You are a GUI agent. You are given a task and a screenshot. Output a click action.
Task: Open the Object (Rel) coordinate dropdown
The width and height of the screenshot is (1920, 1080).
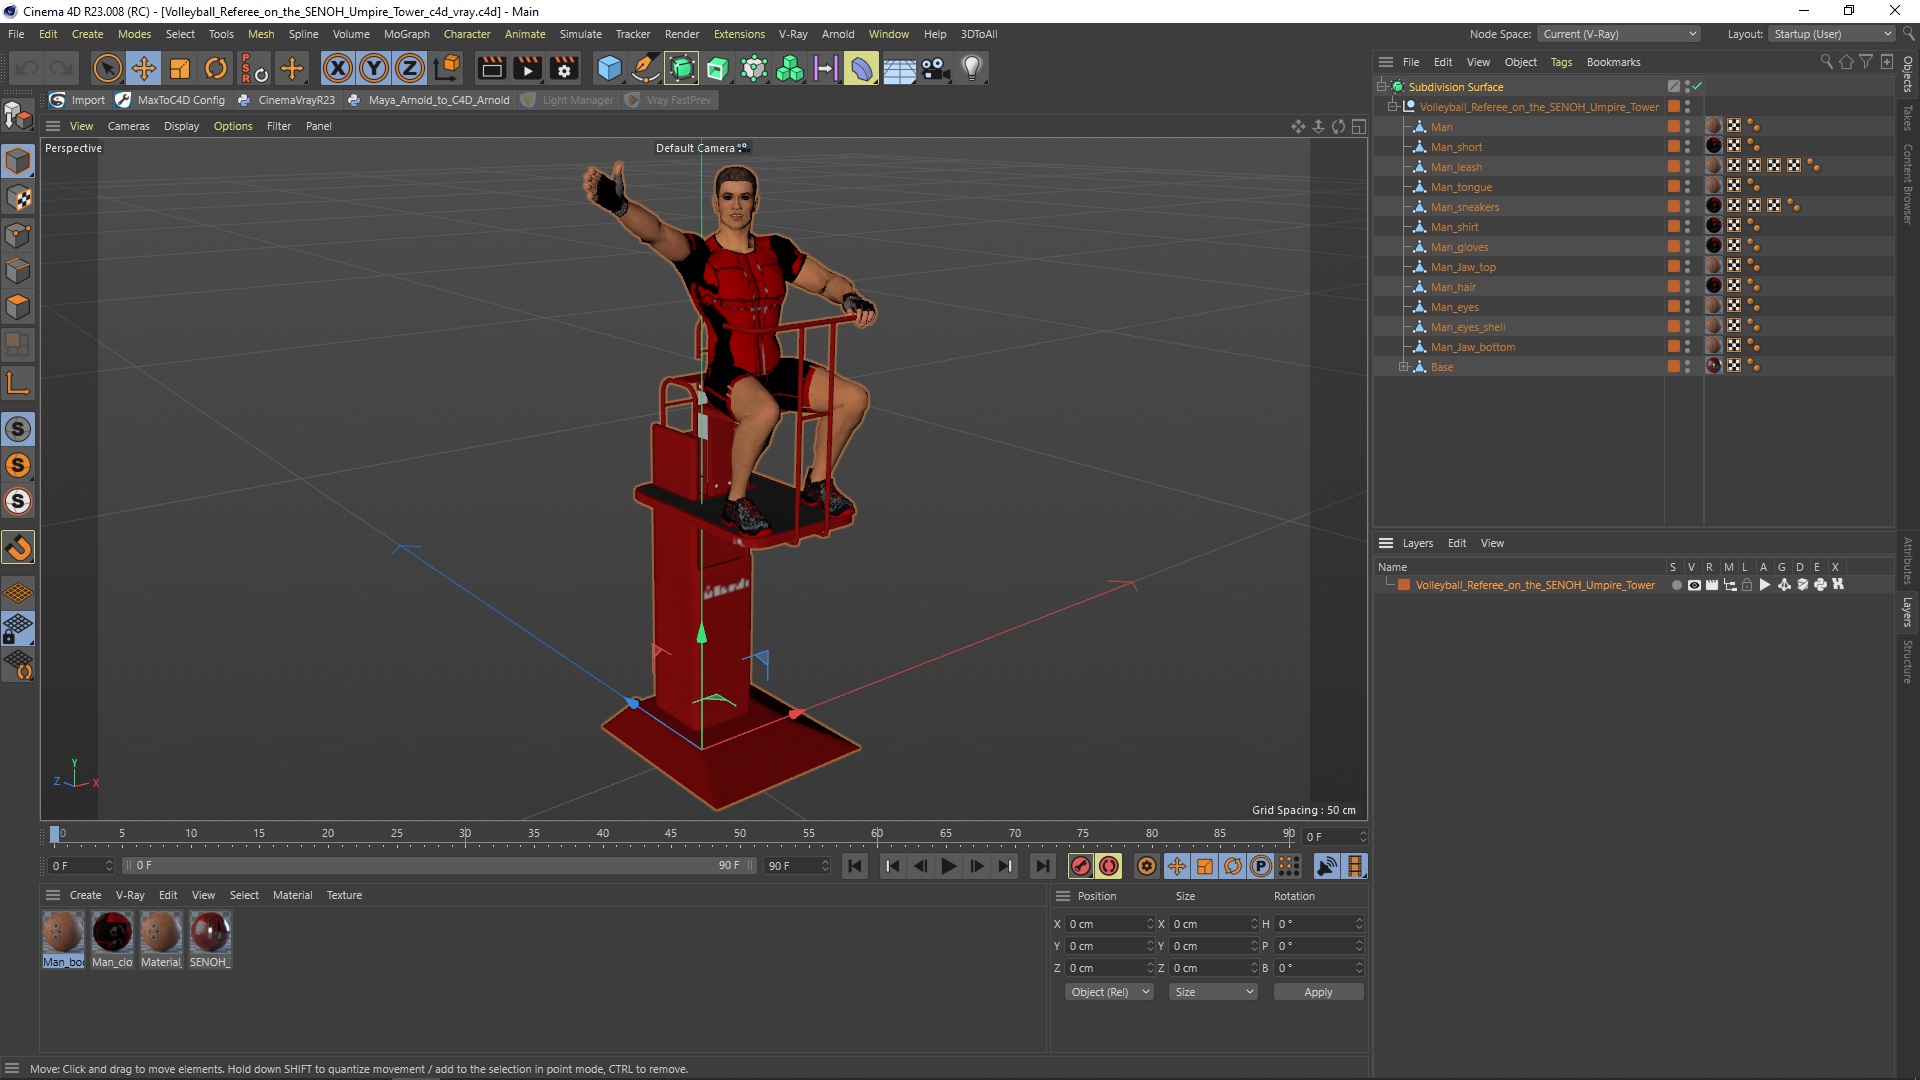pyautogui.click(x=1108, y=992)
